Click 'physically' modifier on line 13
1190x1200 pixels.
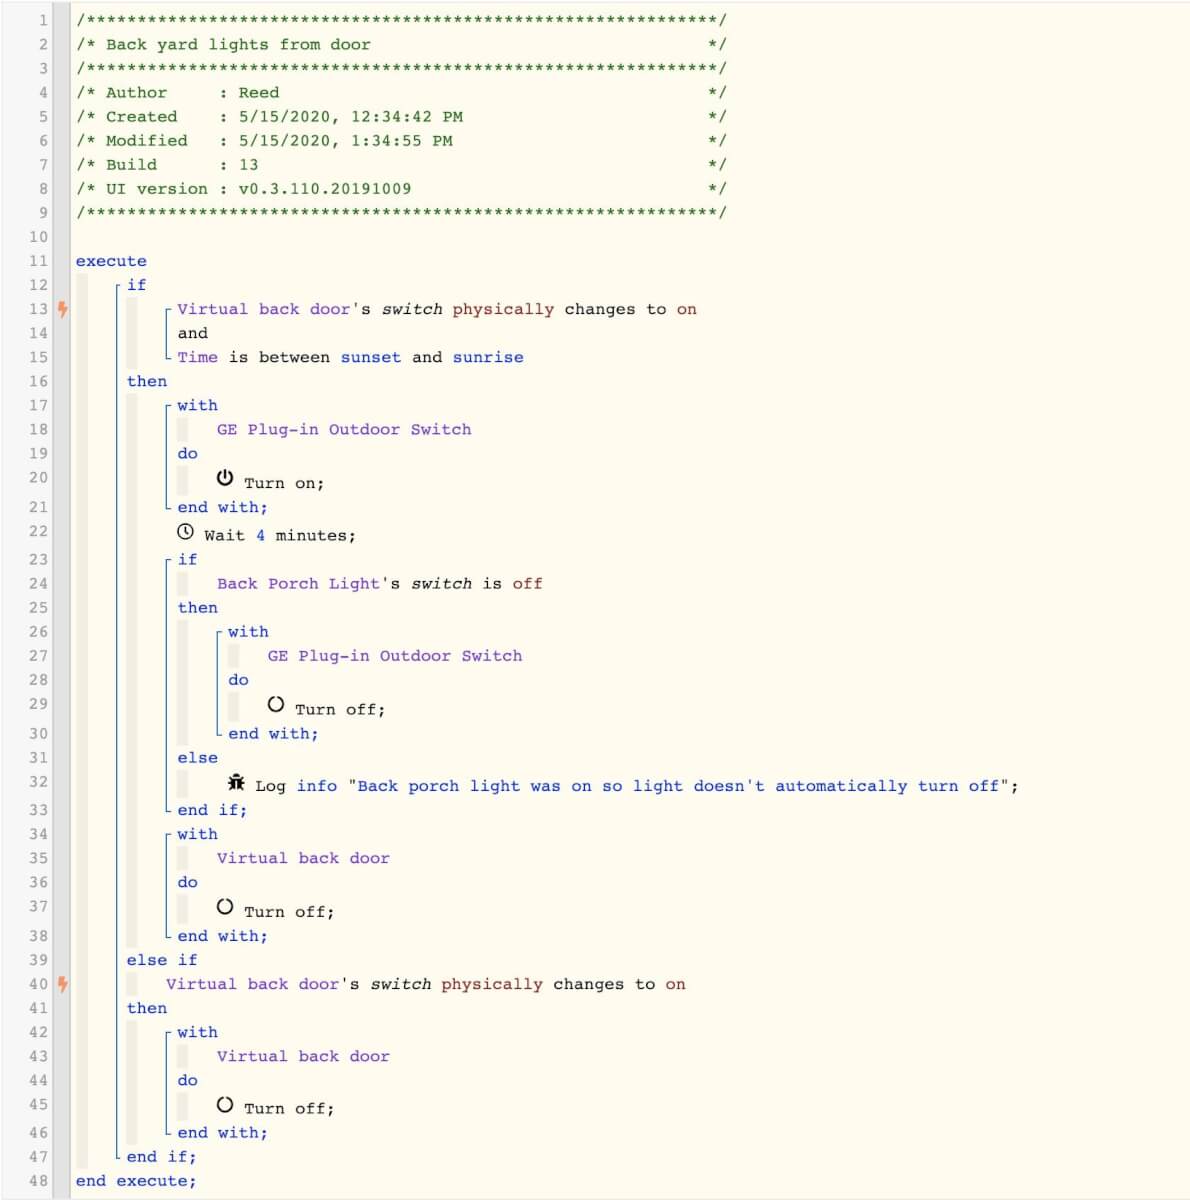[x=503, y=309]
